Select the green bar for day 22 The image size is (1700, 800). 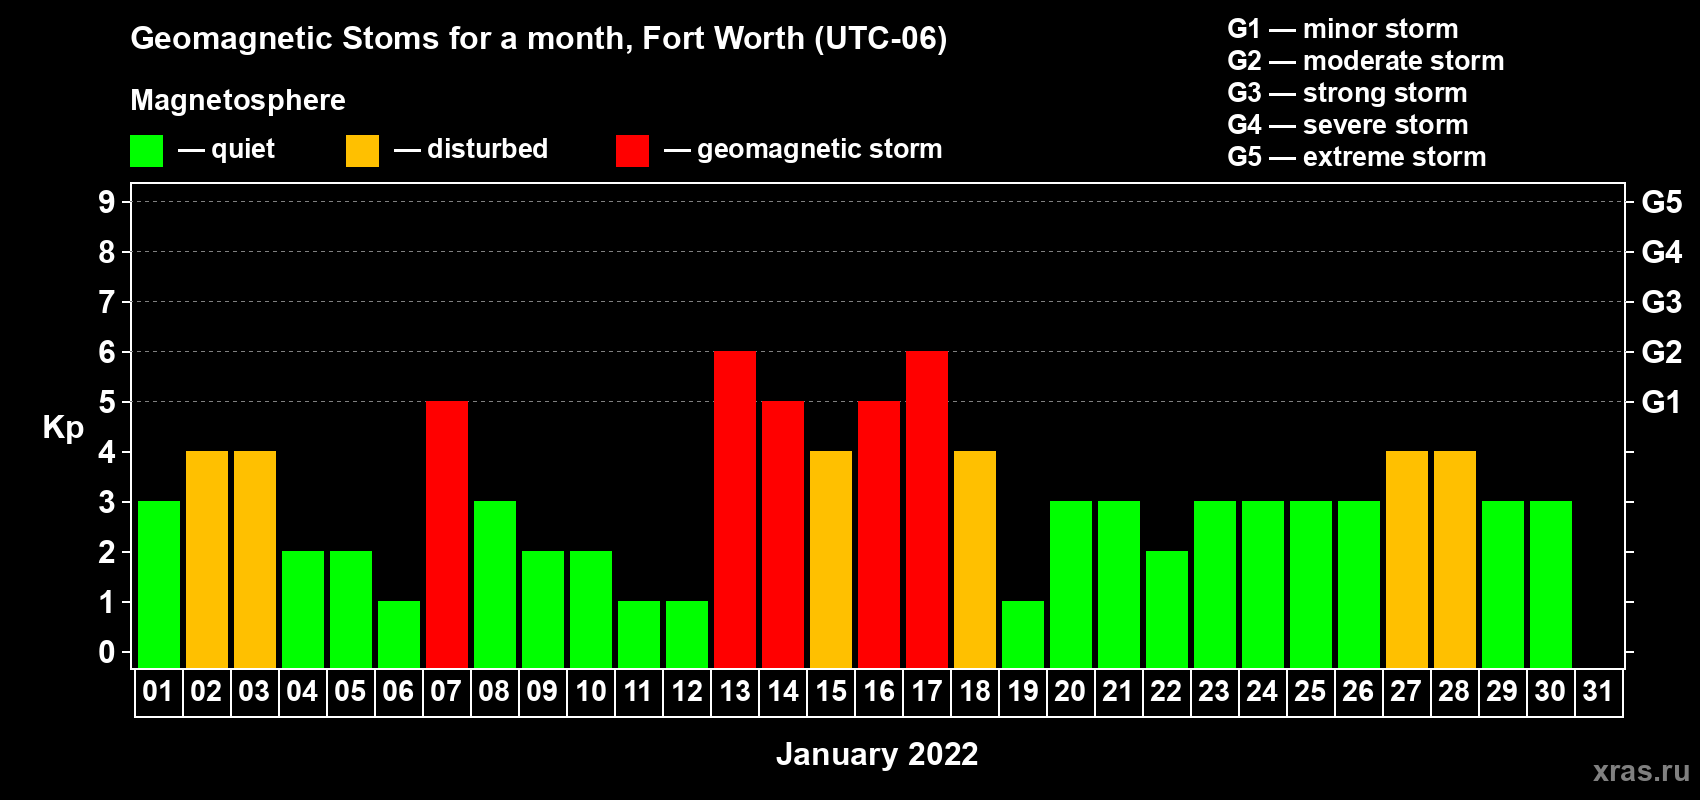pos(1167,609)
